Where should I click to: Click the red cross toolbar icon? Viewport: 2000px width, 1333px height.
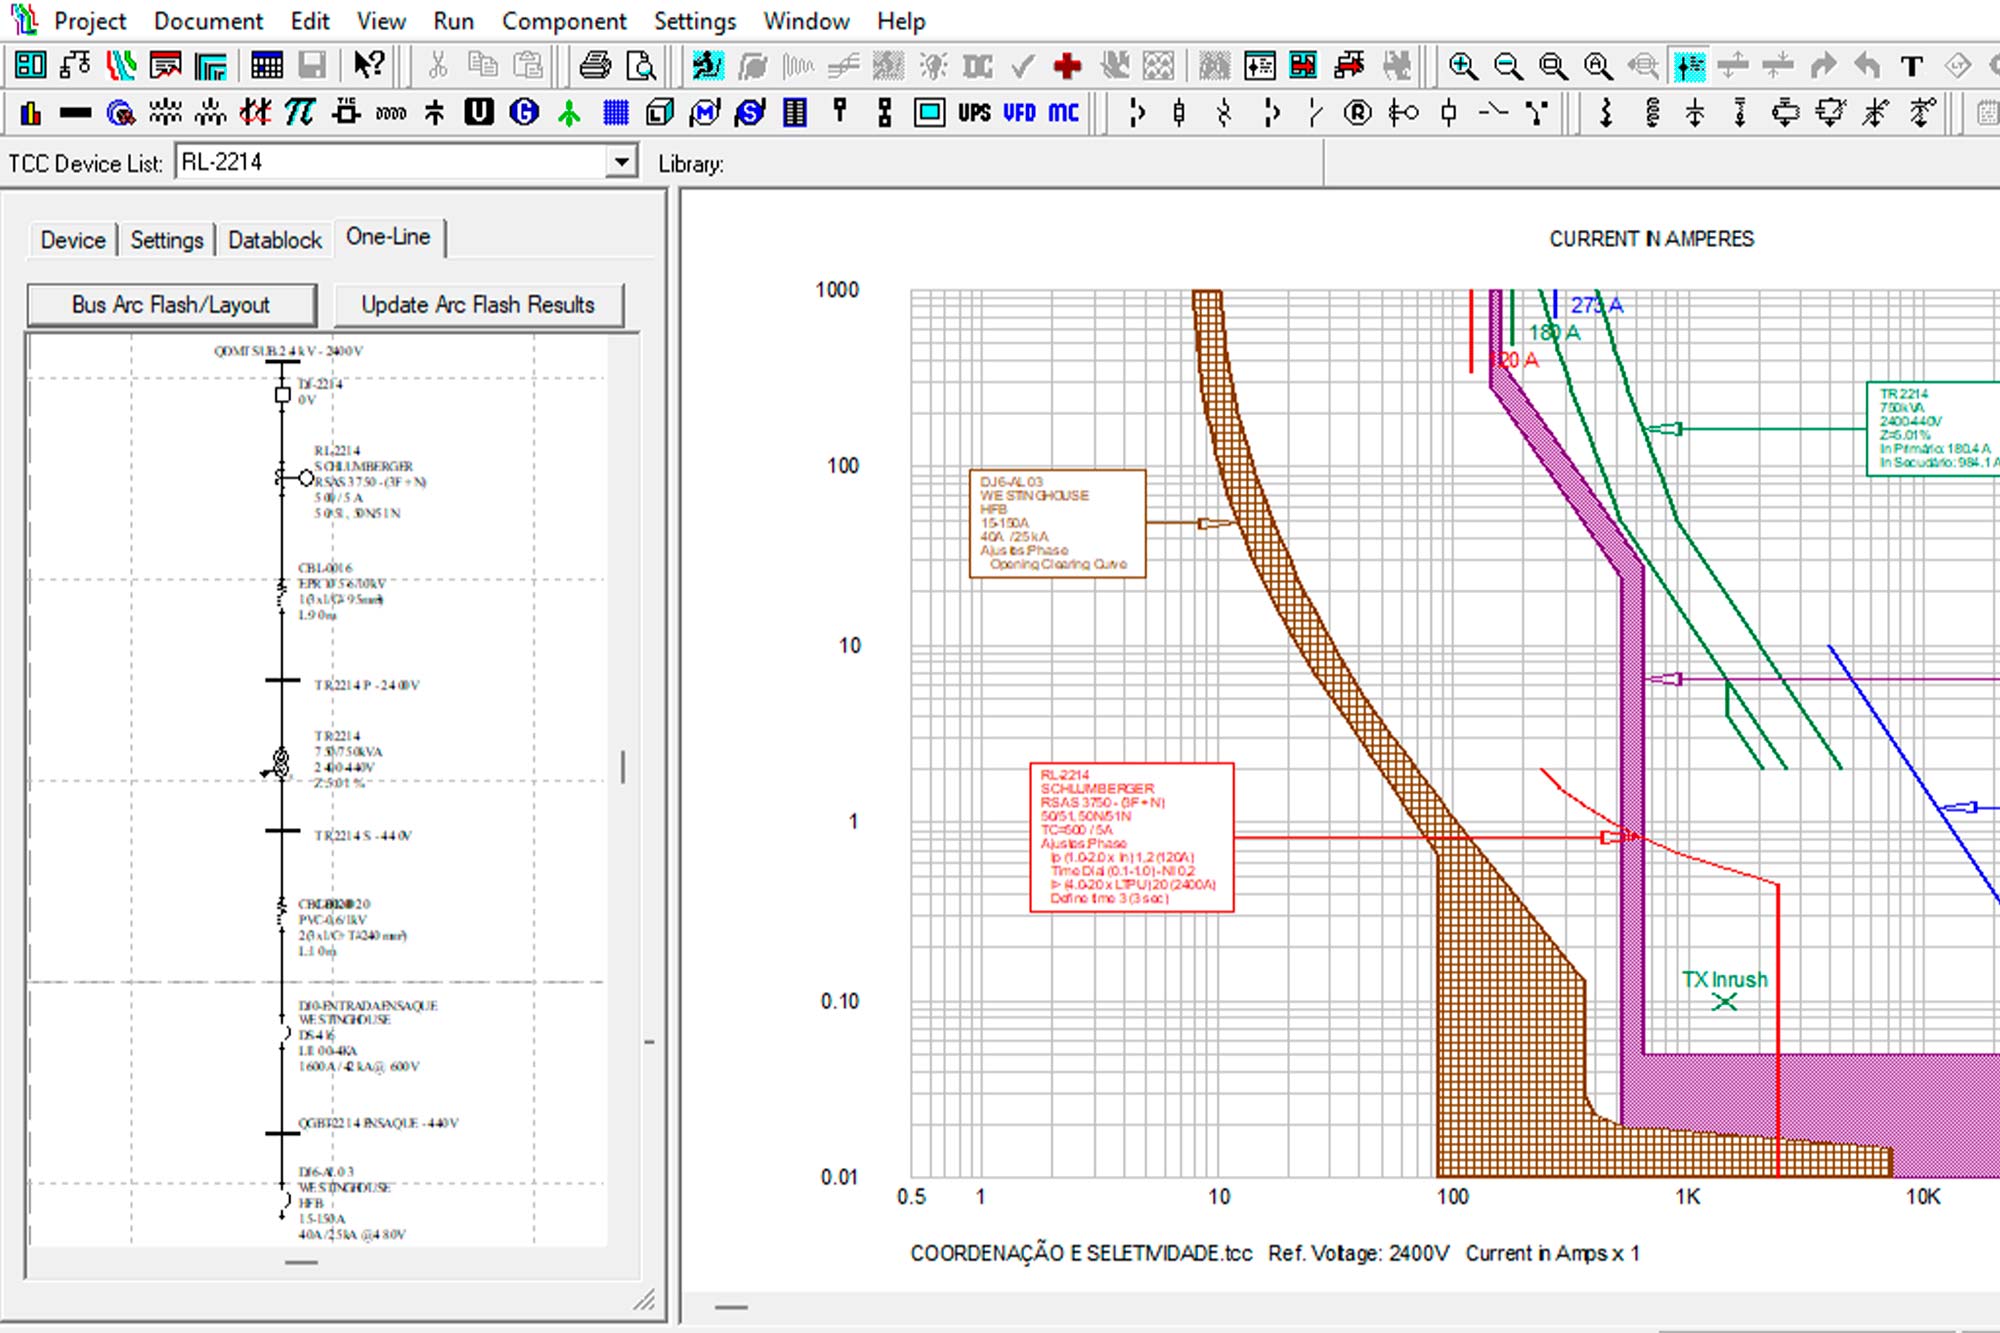click(1068, 66)
